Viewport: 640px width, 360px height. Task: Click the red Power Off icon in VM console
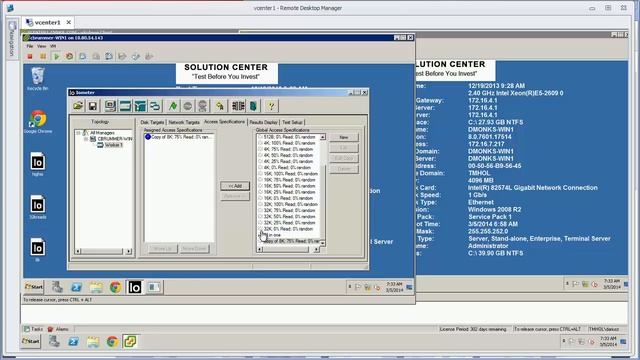(30, 56)
